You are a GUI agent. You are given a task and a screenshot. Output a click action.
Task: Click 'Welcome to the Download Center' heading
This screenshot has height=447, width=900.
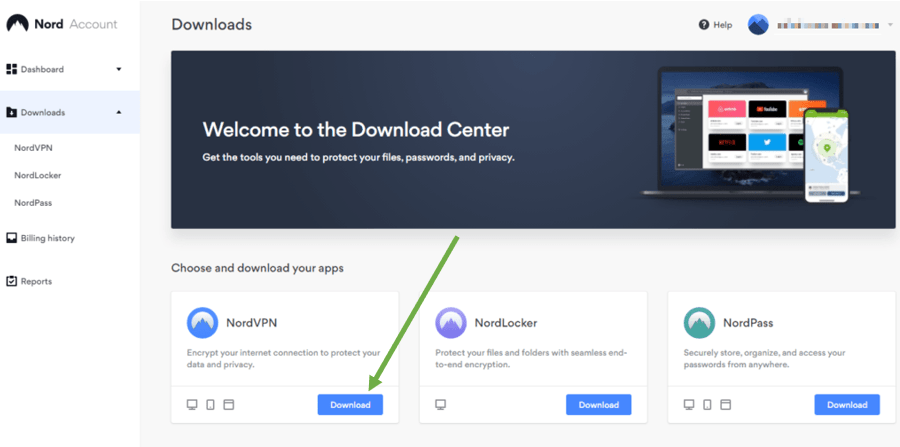coord(356,130)
